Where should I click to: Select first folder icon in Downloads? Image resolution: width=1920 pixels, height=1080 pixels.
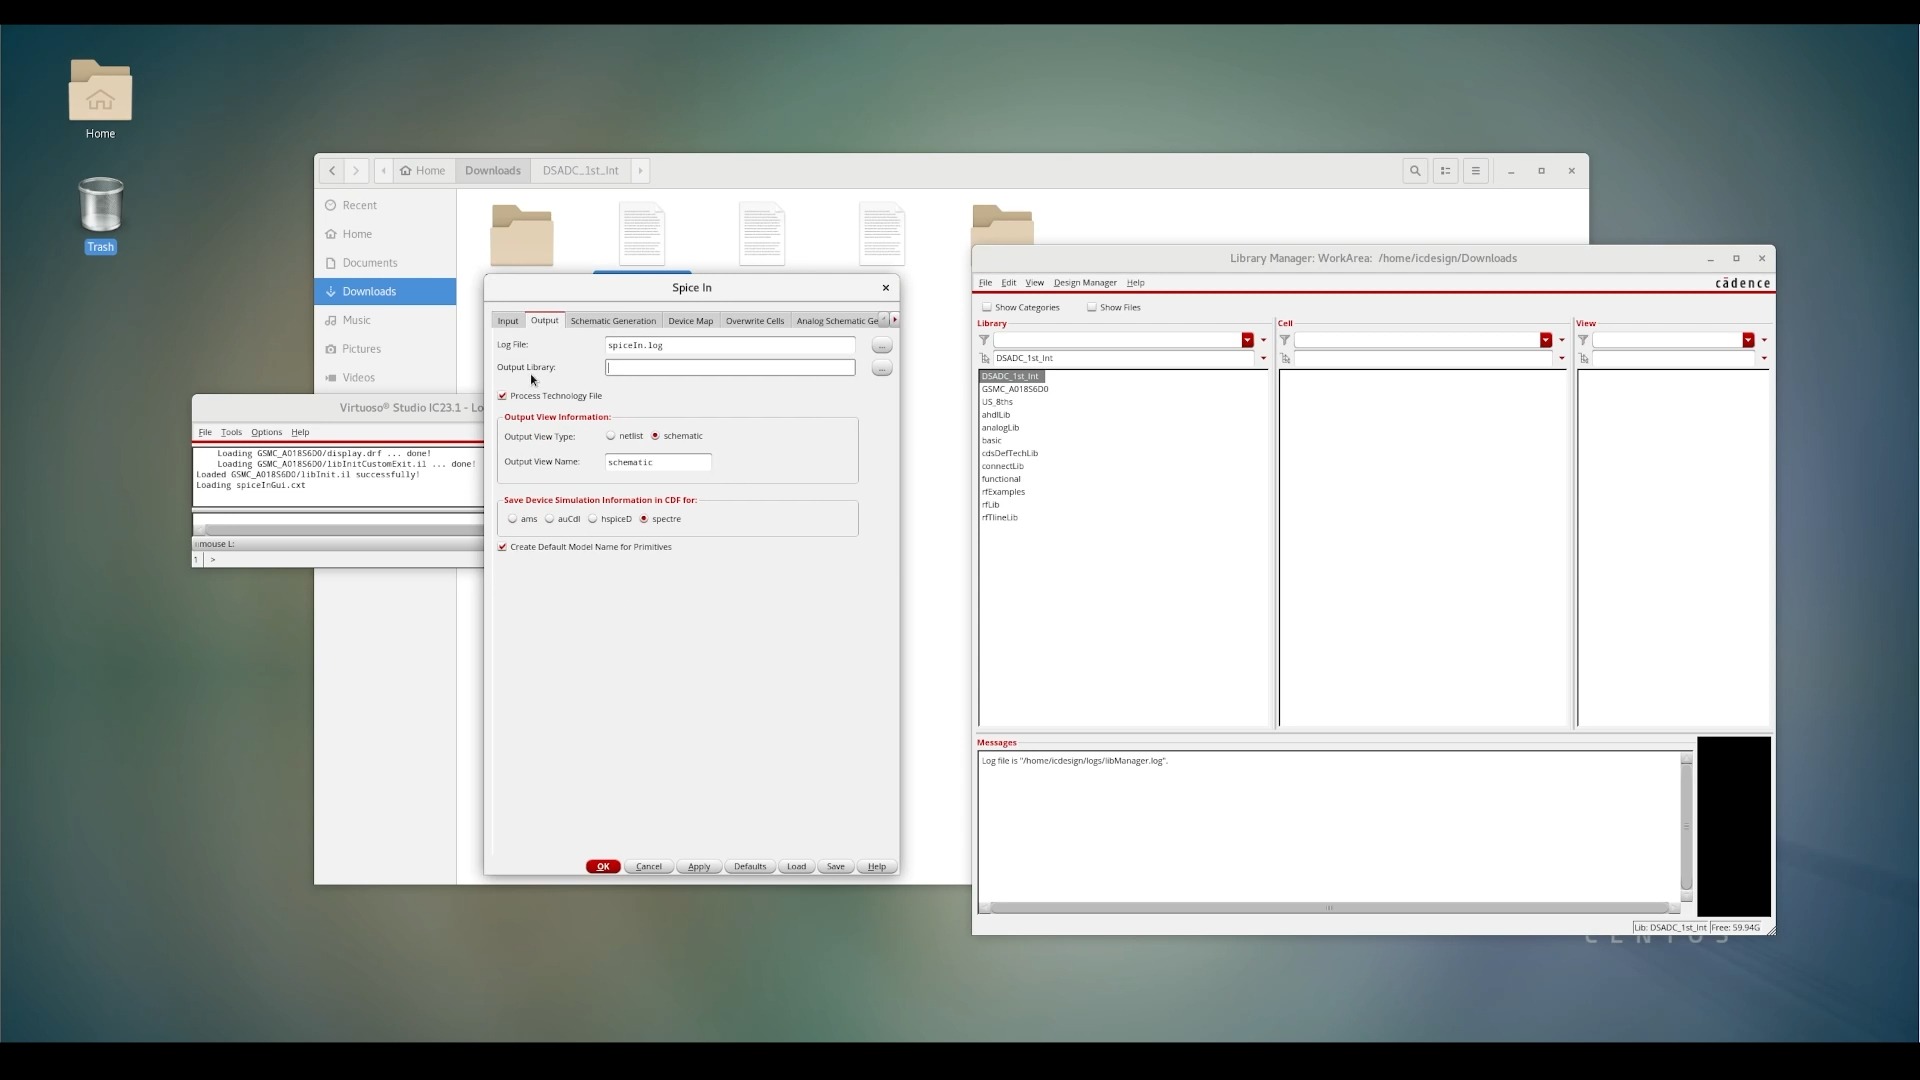(x=522, y=235)
